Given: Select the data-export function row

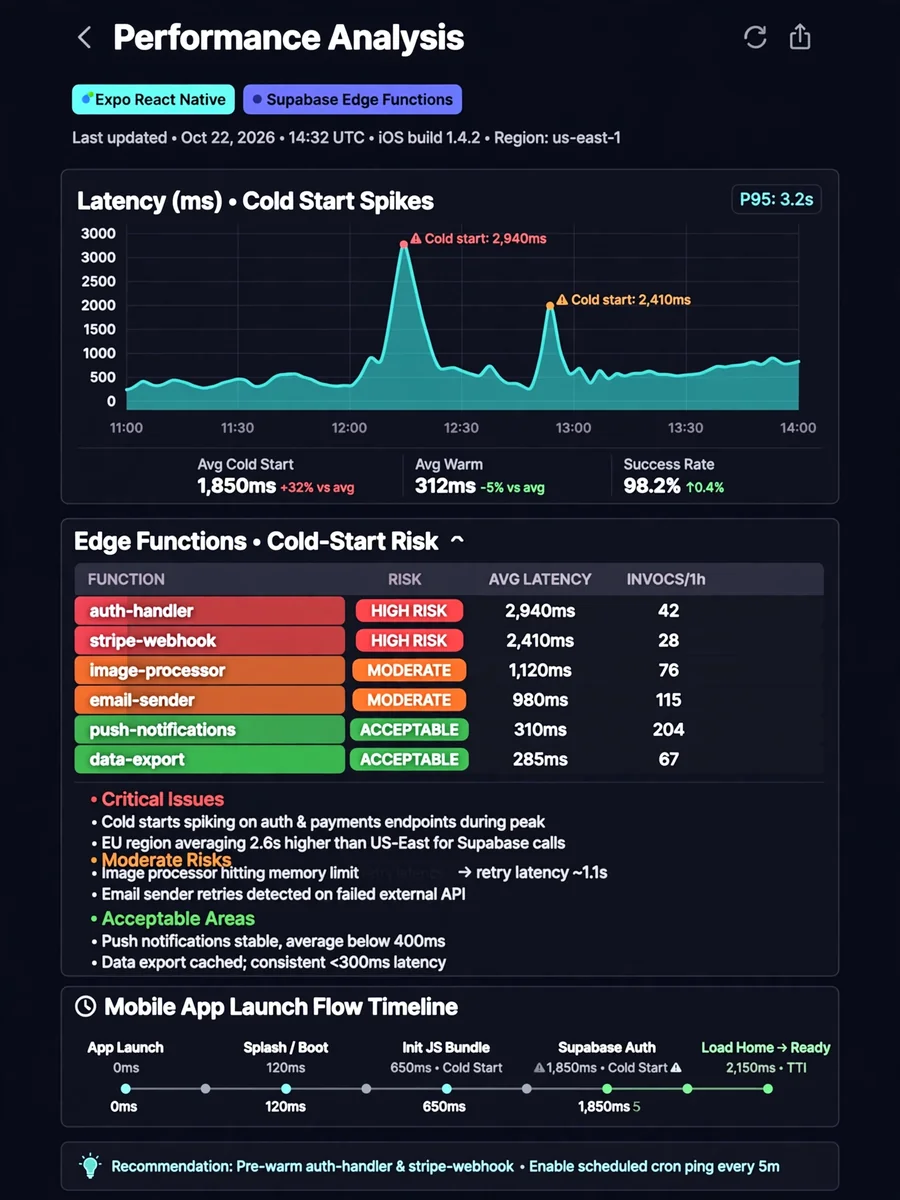Looking at the screenshot, I should (x=449, y=759).
